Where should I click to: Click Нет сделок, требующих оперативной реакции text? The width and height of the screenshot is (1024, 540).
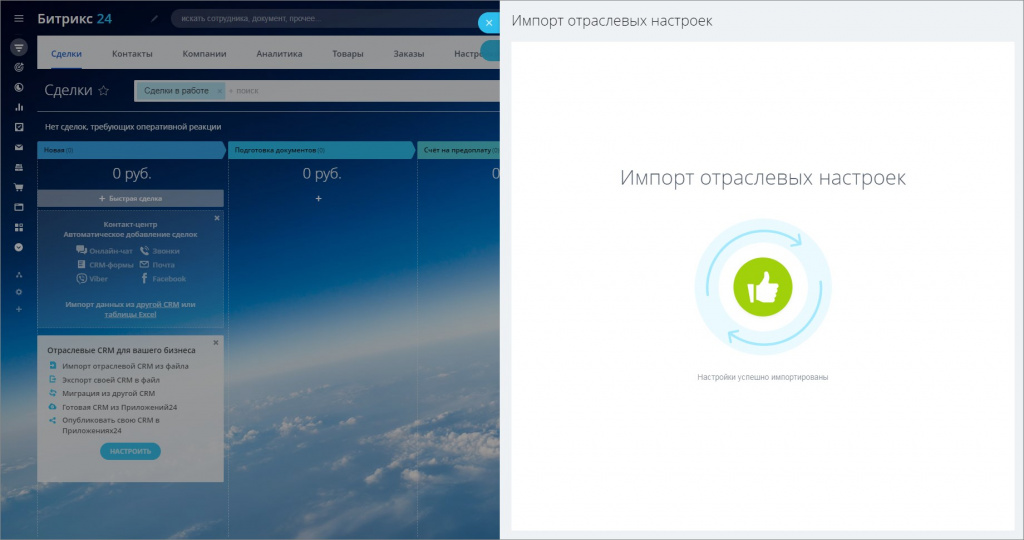tap(133, 127)
